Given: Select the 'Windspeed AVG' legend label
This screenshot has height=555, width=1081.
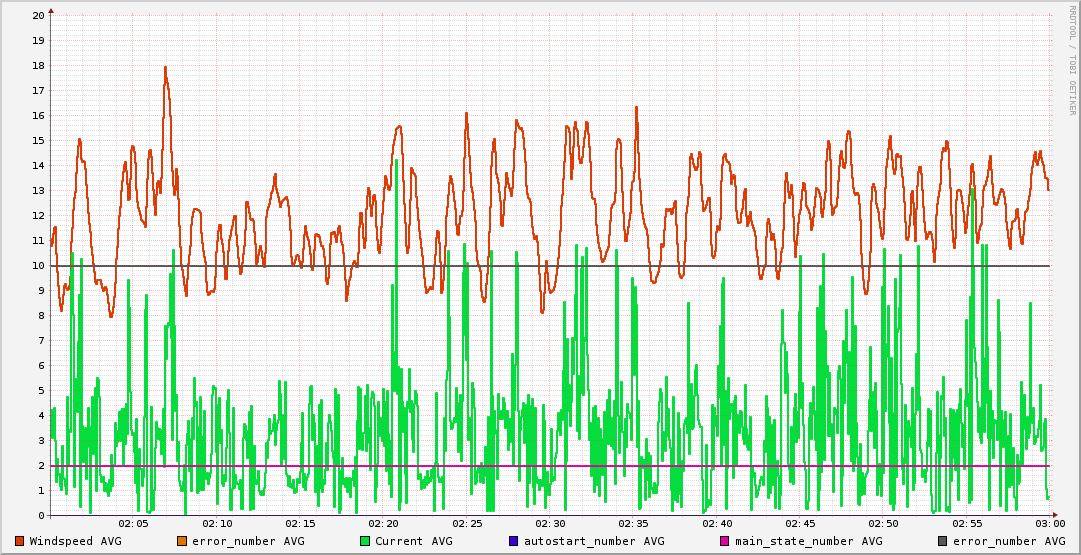Looking at the screenshot, I should click(x=75, y=541).
